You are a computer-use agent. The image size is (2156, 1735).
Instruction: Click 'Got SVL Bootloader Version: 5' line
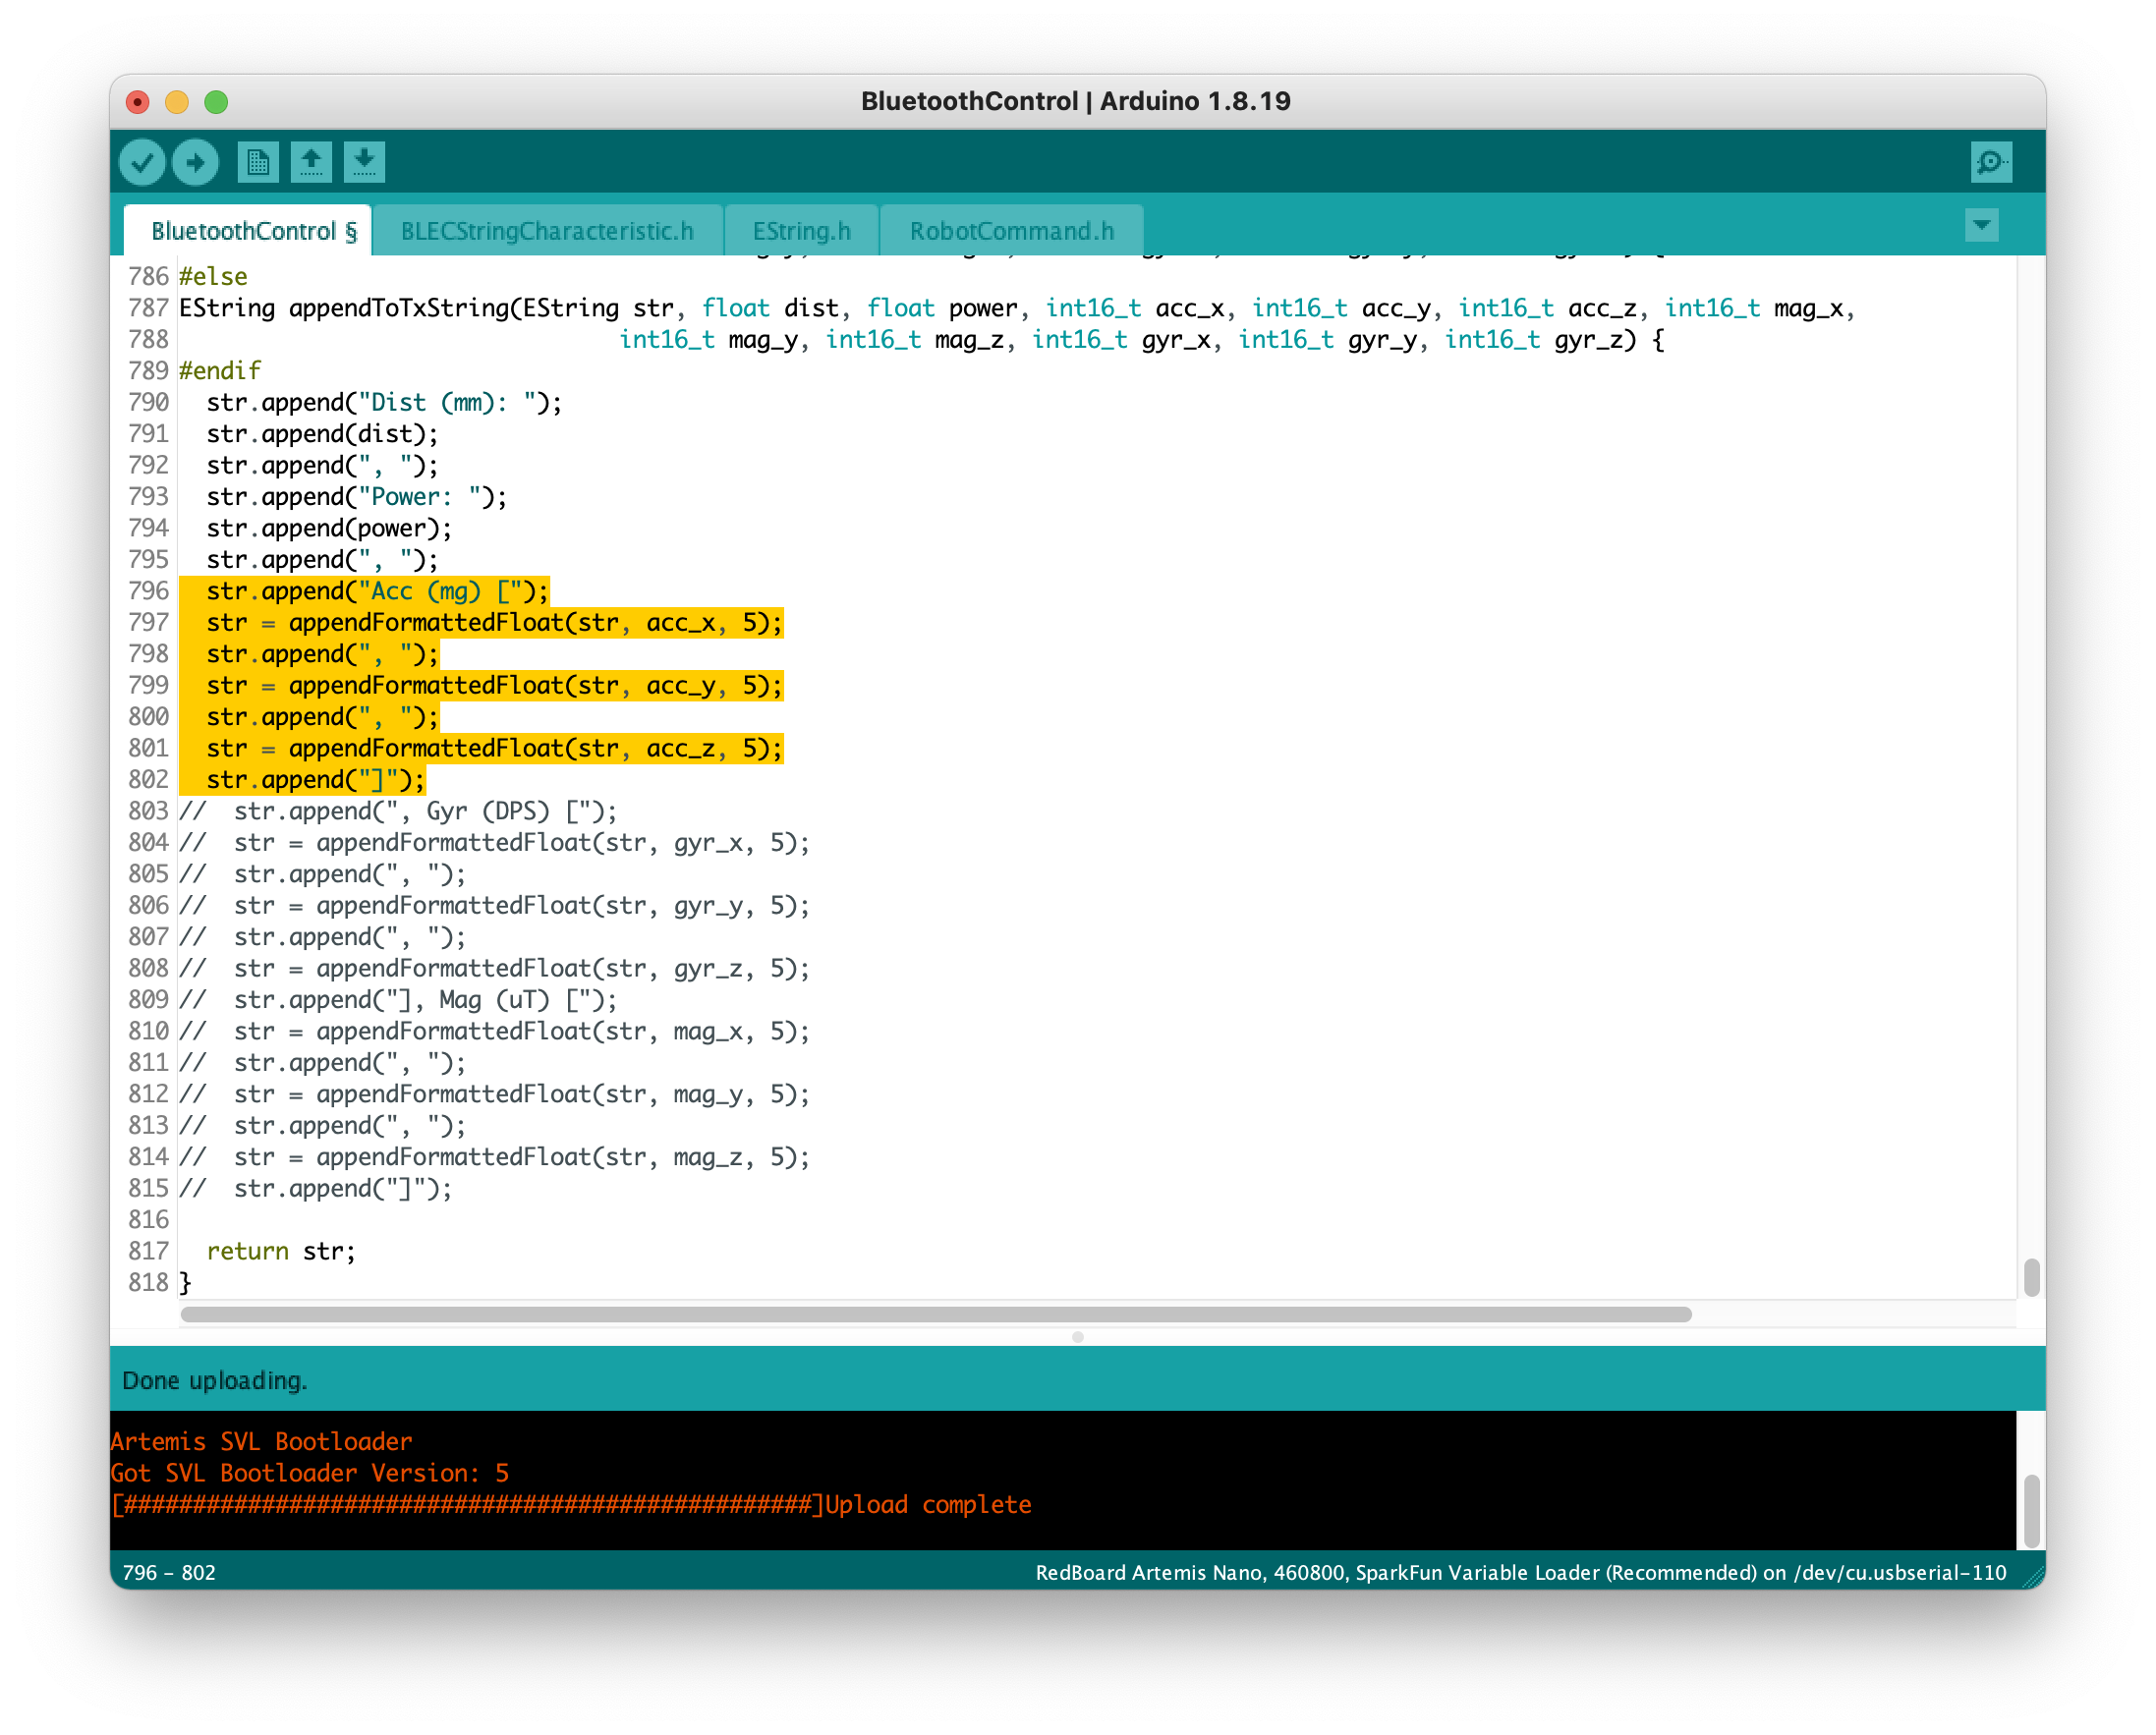(310, 1473)
